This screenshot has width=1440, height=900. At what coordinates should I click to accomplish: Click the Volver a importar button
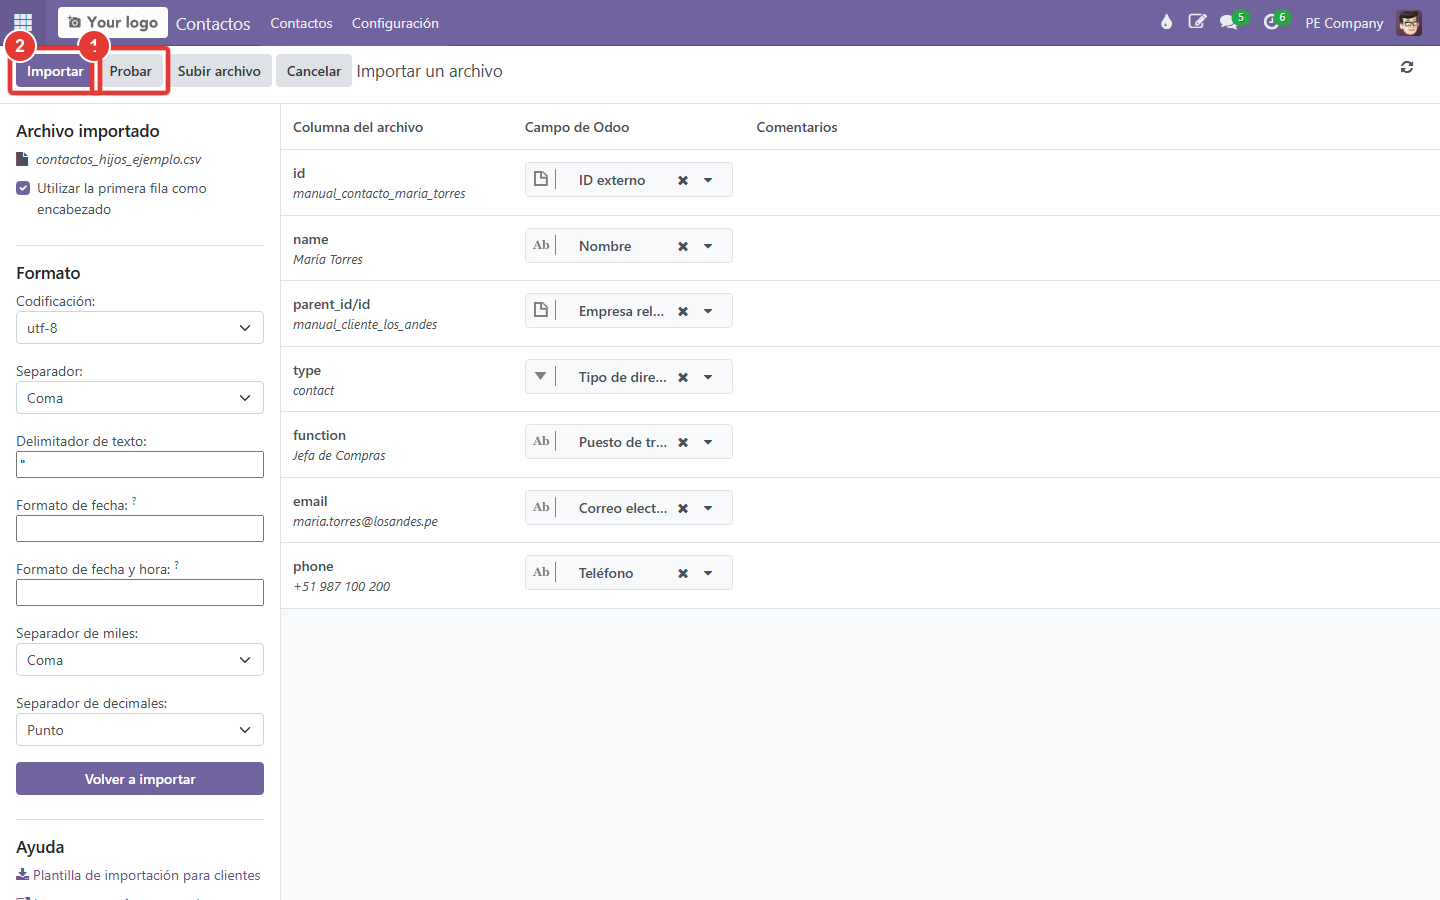click(140, 779)
